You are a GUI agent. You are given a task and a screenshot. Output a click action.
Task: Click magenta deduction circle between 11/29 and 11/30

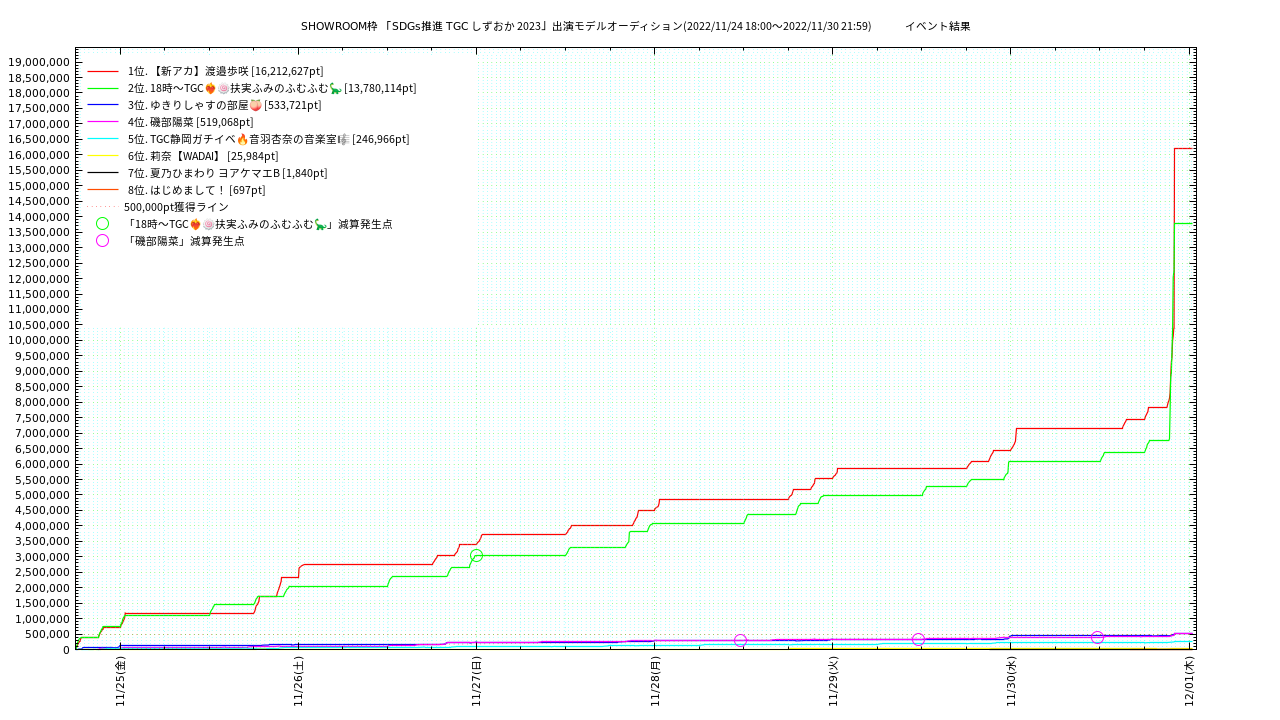pos(918,639)
